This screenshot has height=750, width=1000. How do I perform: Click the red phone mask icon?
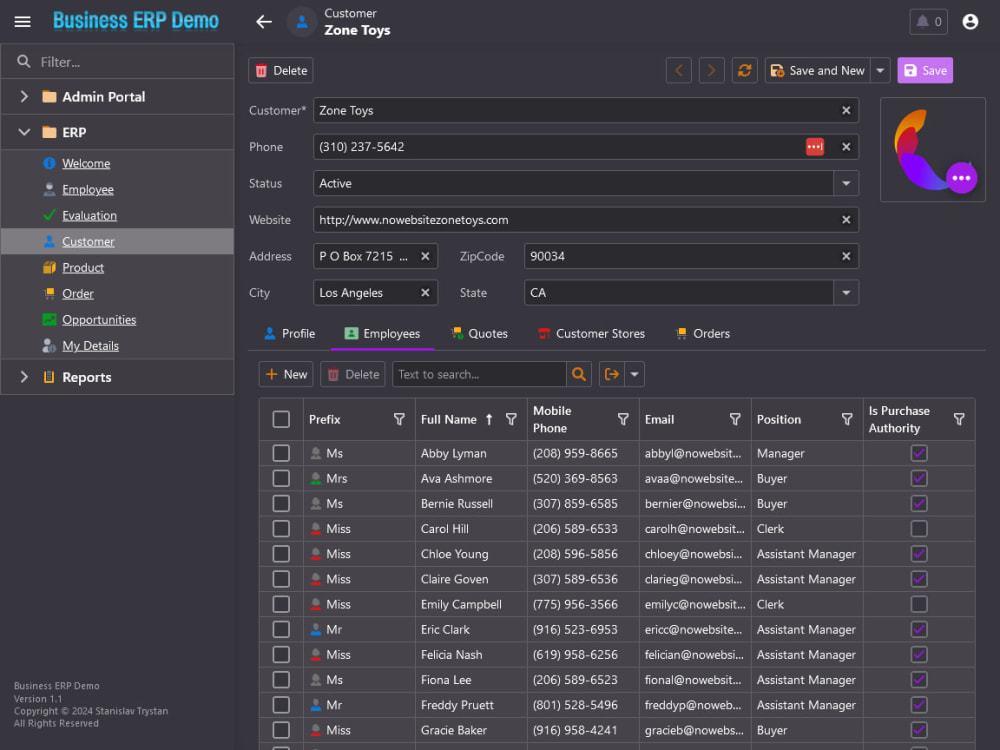[x=814, y=147]
